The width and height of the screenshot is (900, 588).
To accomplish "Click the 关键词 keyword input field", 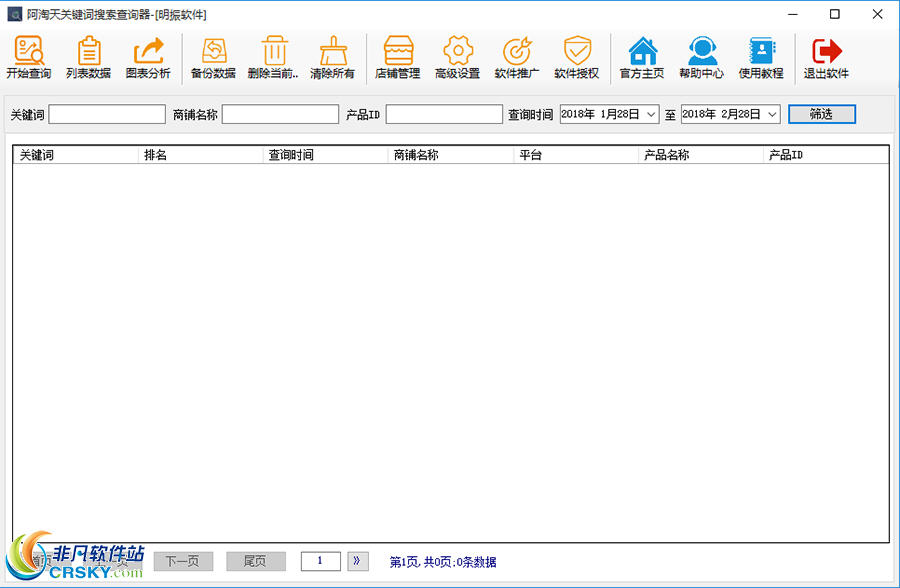I will coord(107,114).
